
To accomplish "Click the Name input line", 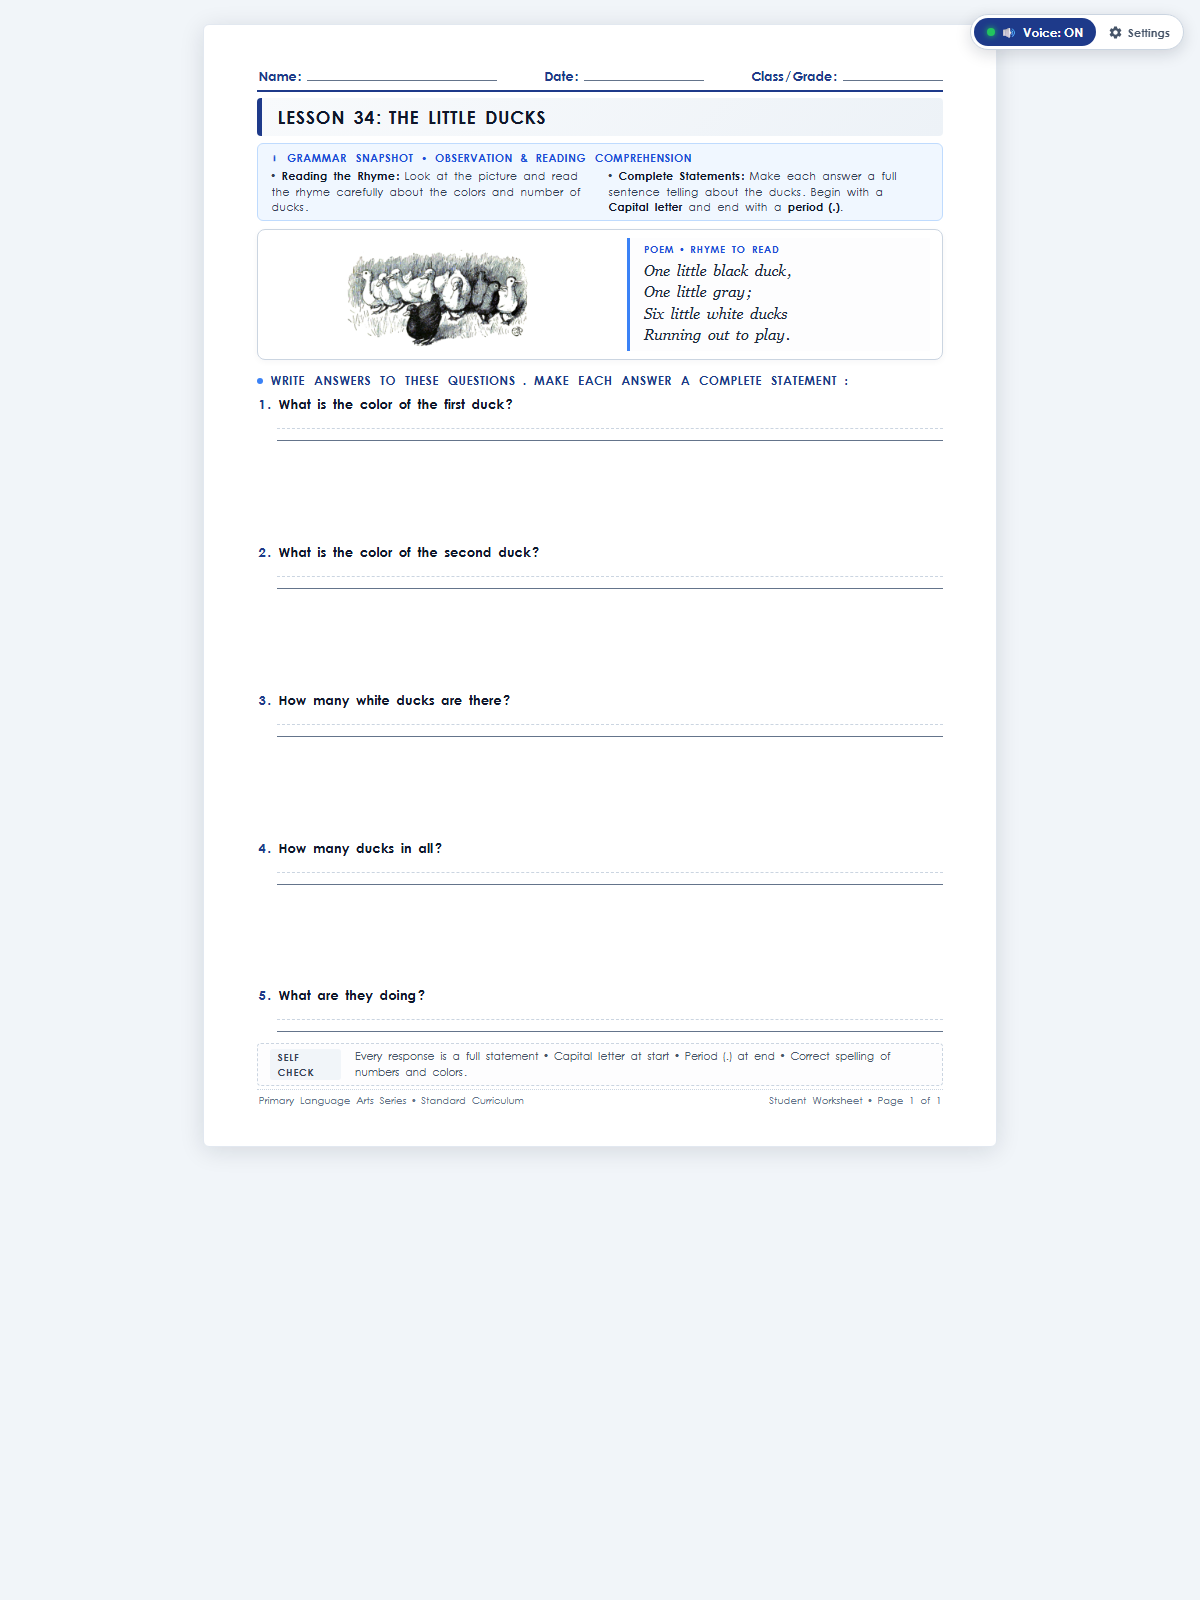I will pyautogui.click(x=402, y=77).
